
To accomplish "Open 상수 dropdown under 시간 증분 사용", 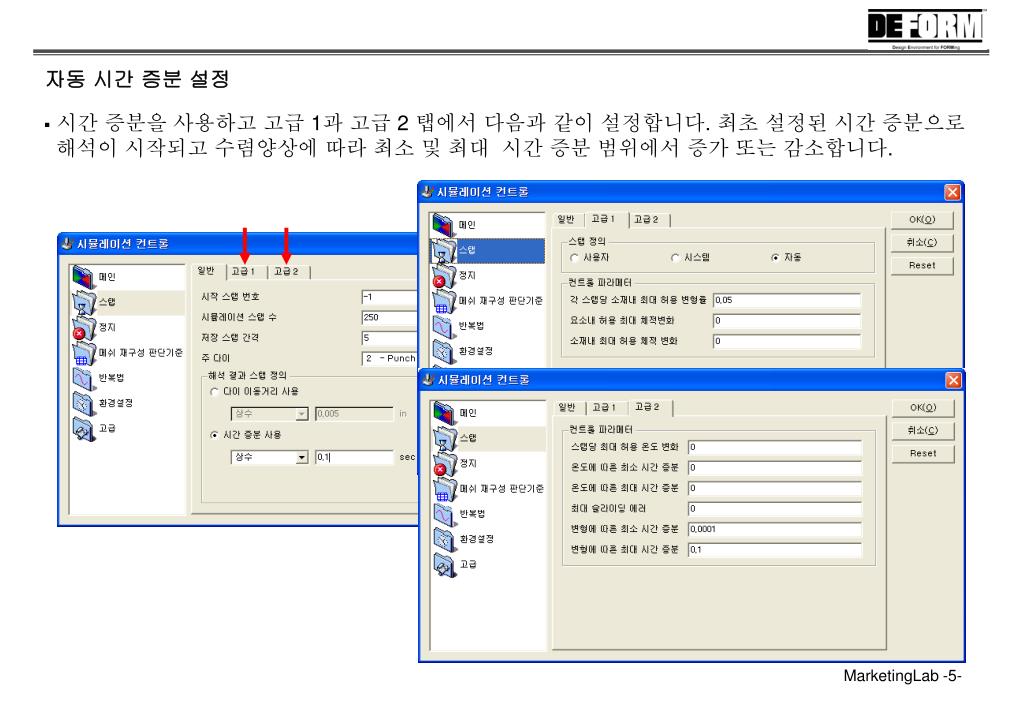I will click(x=269, y=457).
